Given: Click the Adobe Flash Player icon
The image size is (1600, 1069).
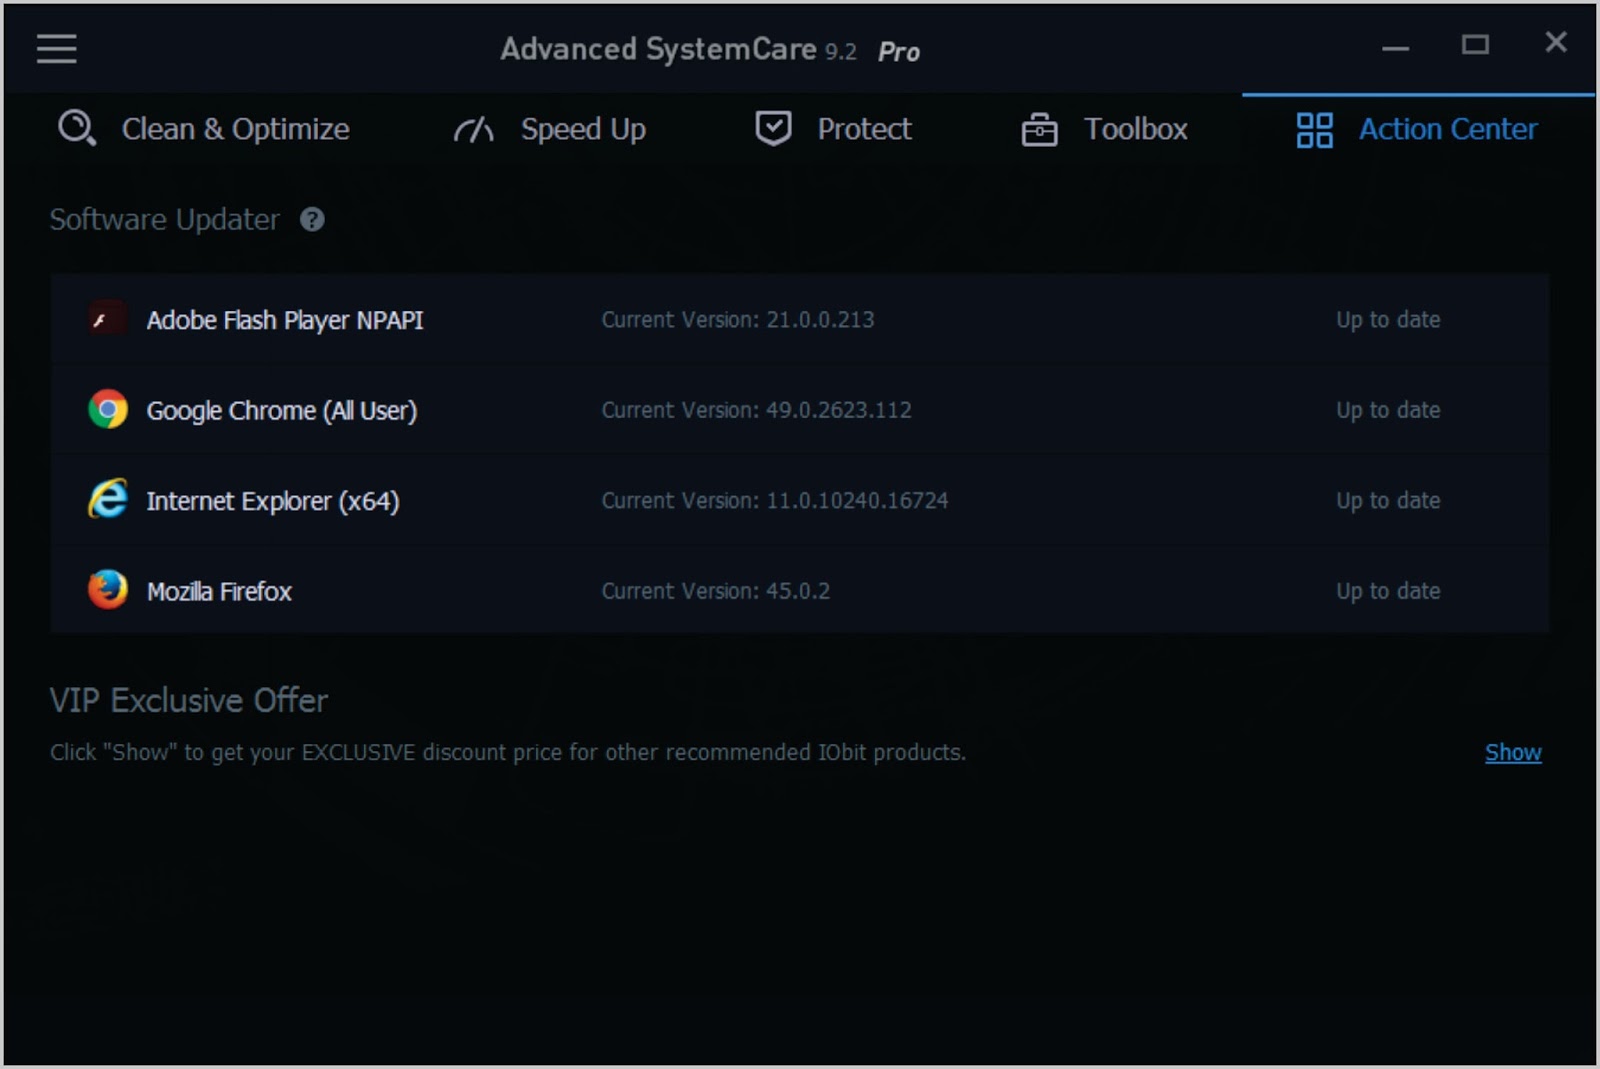Looking at the screenshot, I should tap(108, 320).
